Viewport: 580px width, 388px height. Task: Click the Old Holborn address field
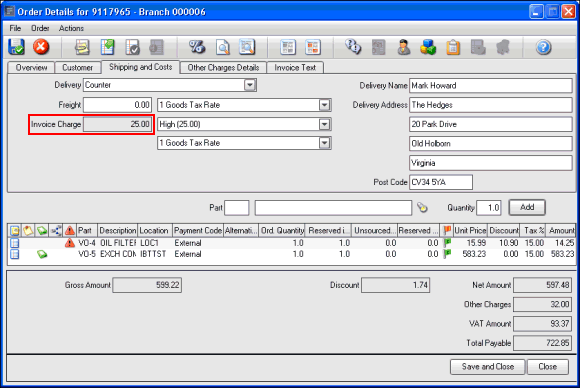[490, 144]
